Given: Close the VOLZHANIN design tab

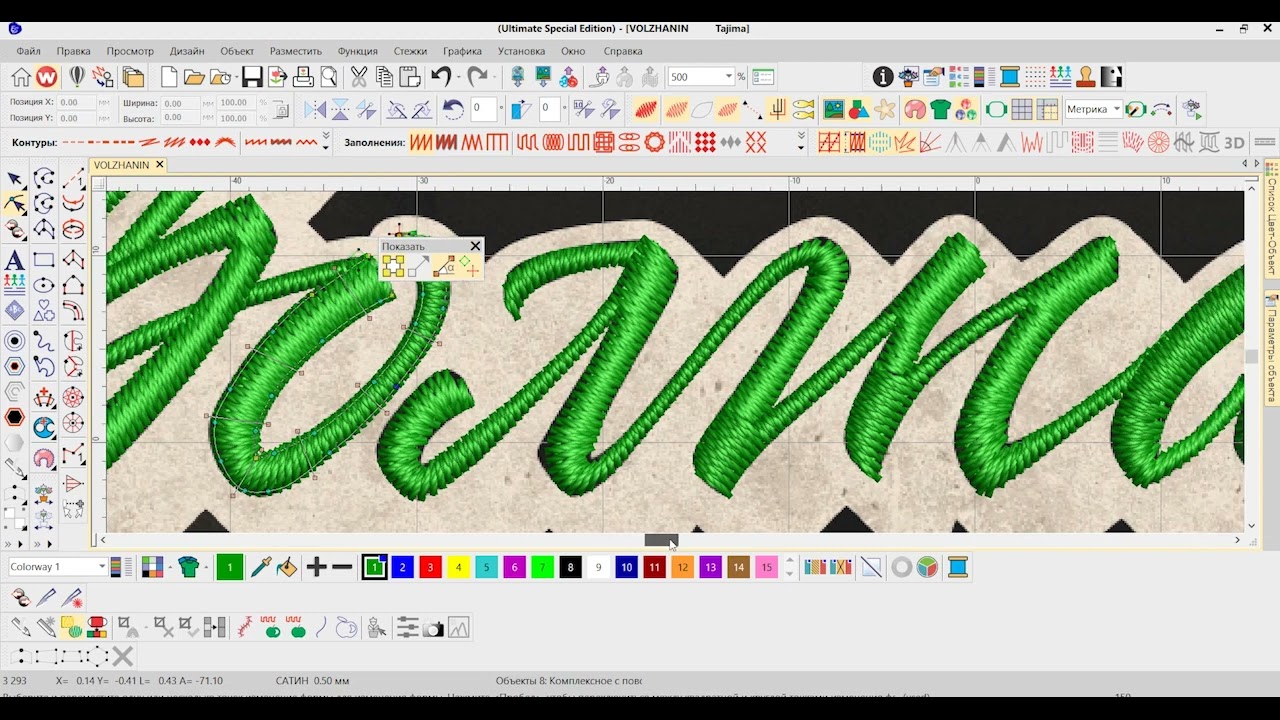Looking at the screenshot, I should tap(159, 165).
